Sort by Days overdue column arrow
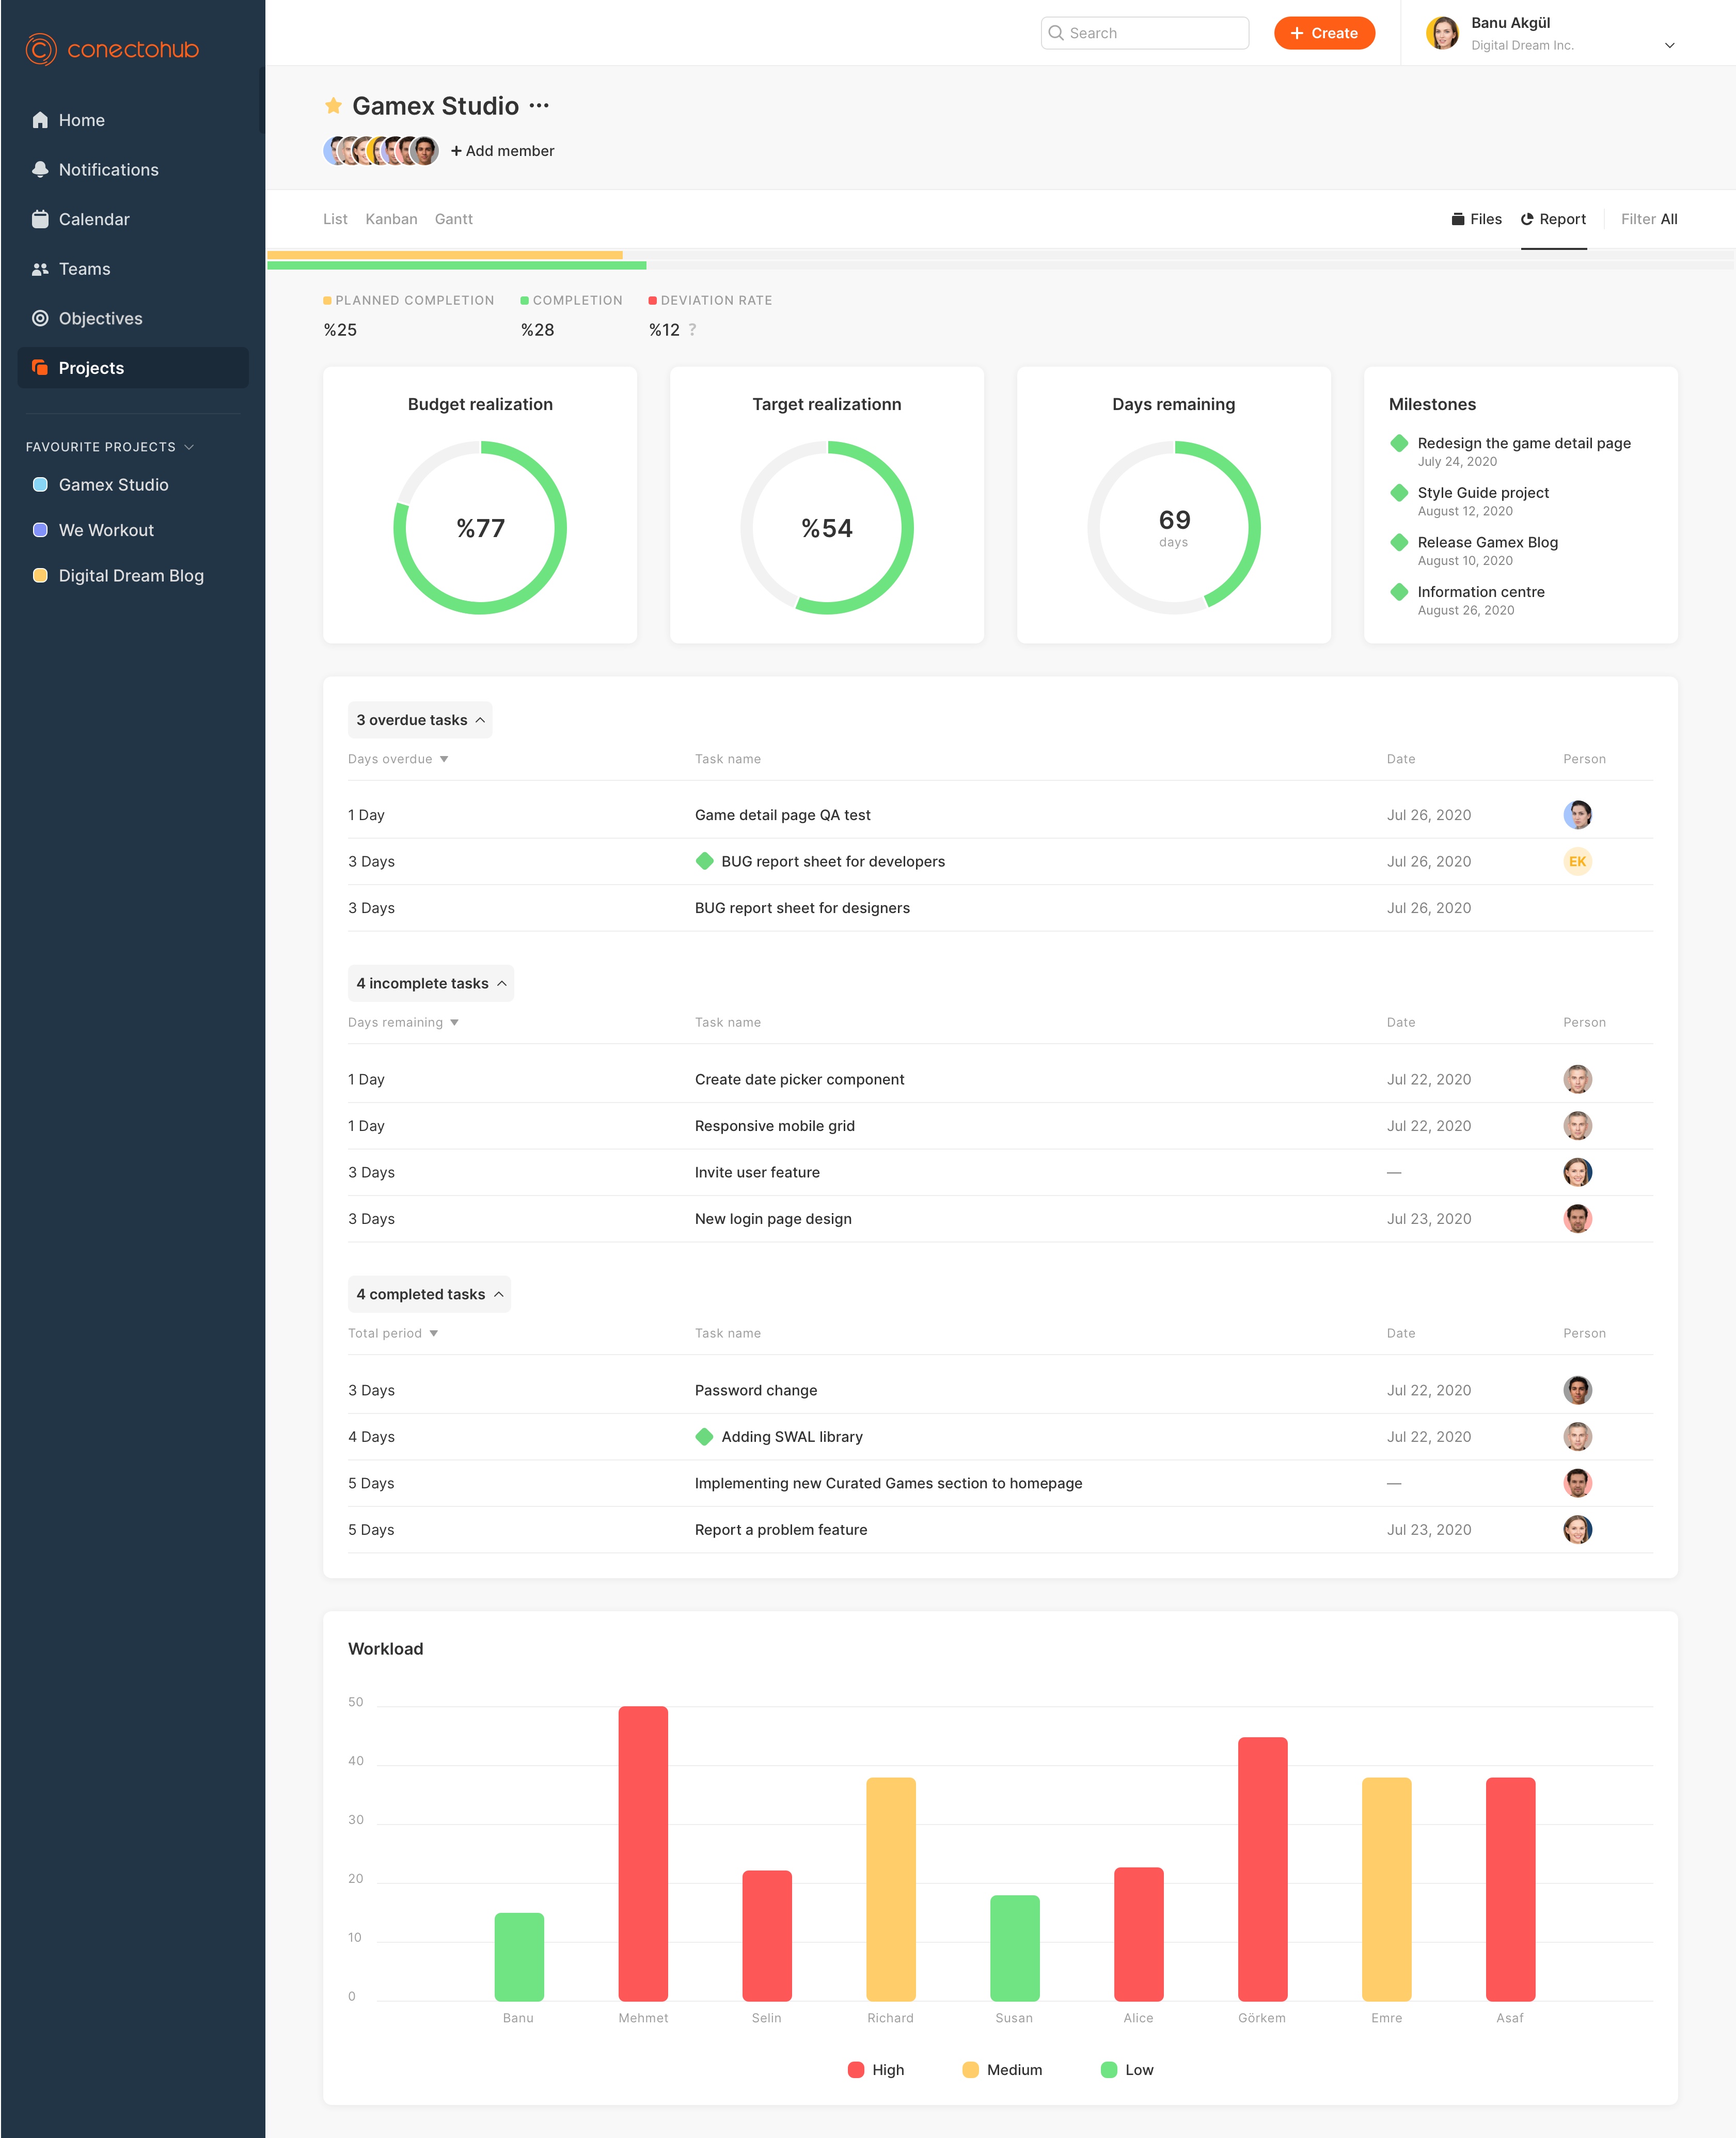Image resolution: width=1736 pixels, height=2138 pixels. [444, 759]
